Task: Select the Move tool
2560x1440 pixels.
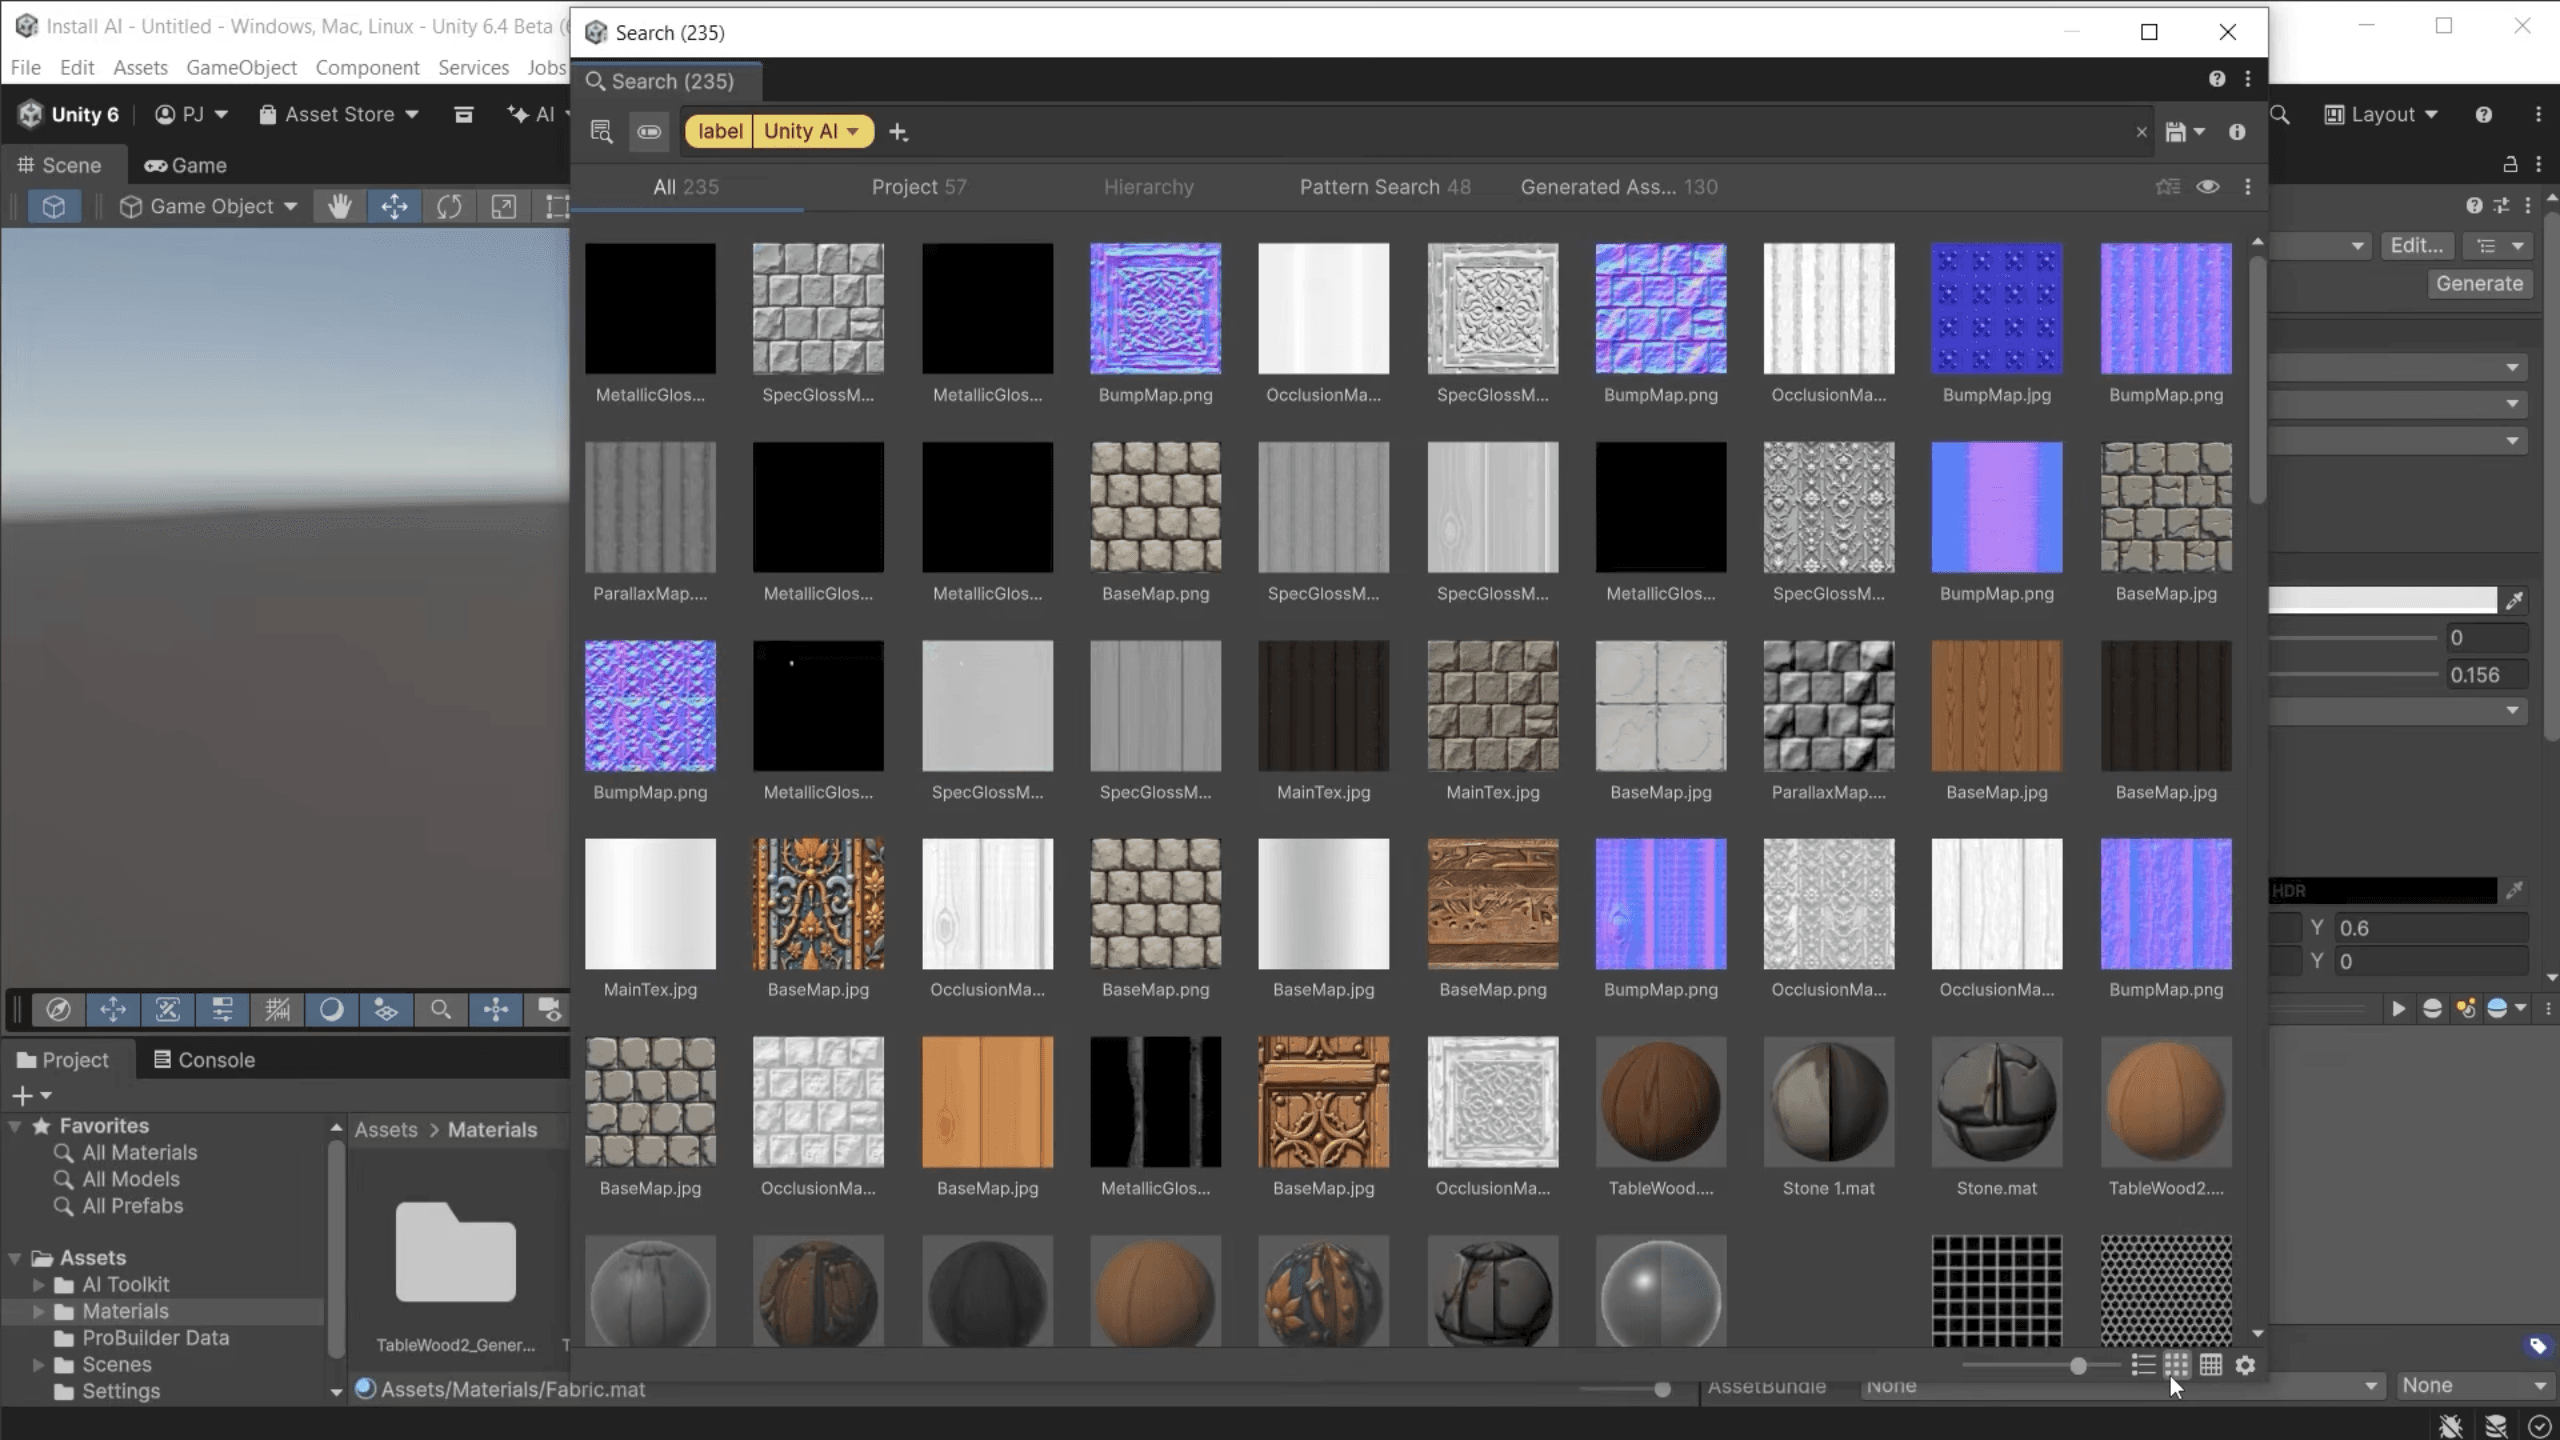Action: click(x=394, y=206)
